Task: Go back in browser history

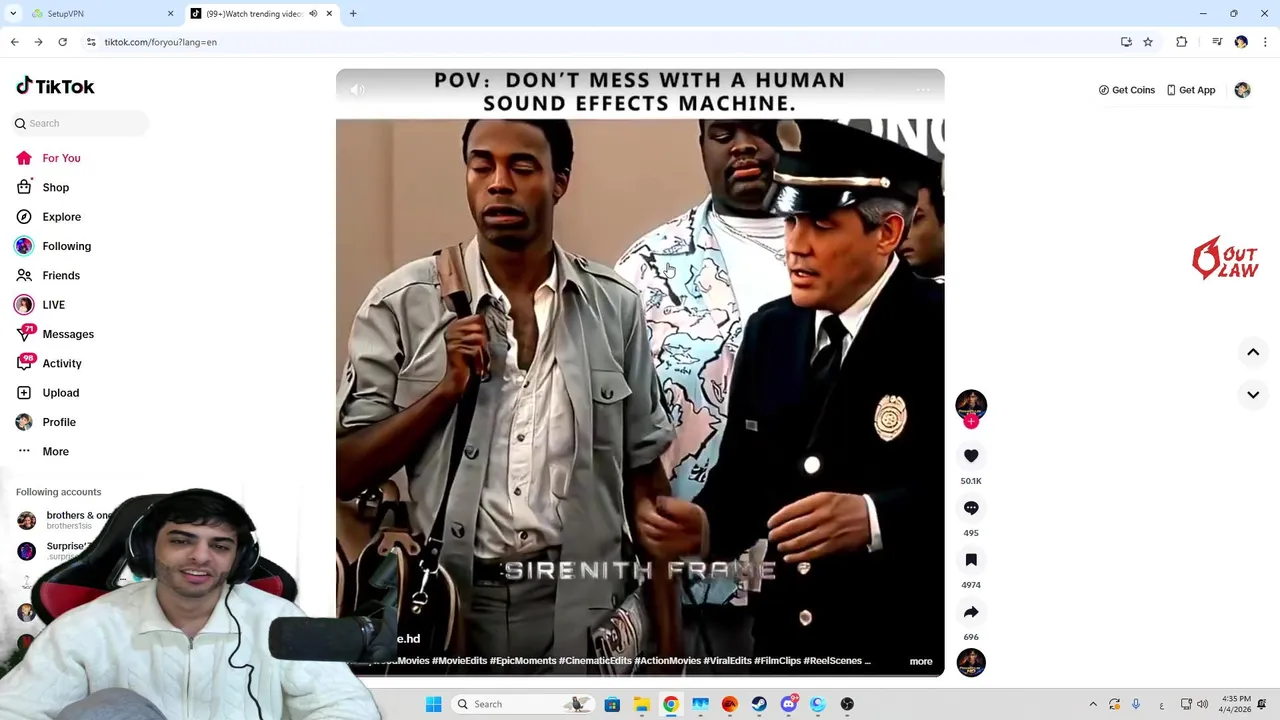Action: tap(14, 42)
